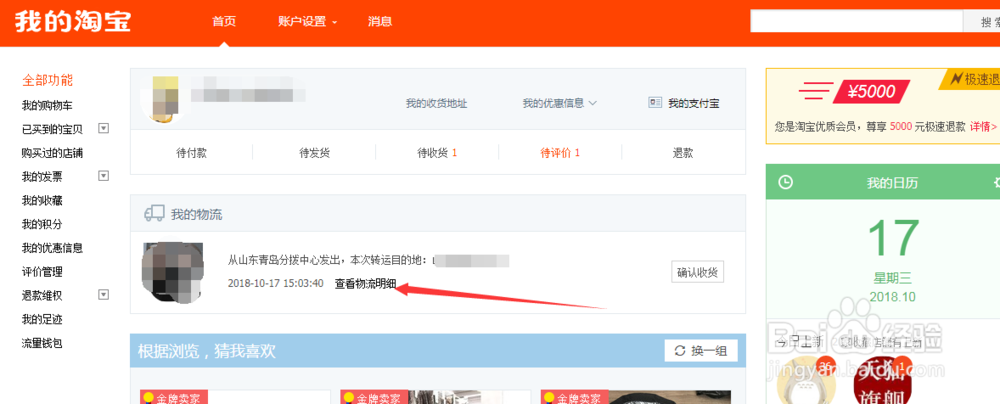1000x404 pixels.
Task: Open 购买过的店铺 link
Action: (52, 153)
